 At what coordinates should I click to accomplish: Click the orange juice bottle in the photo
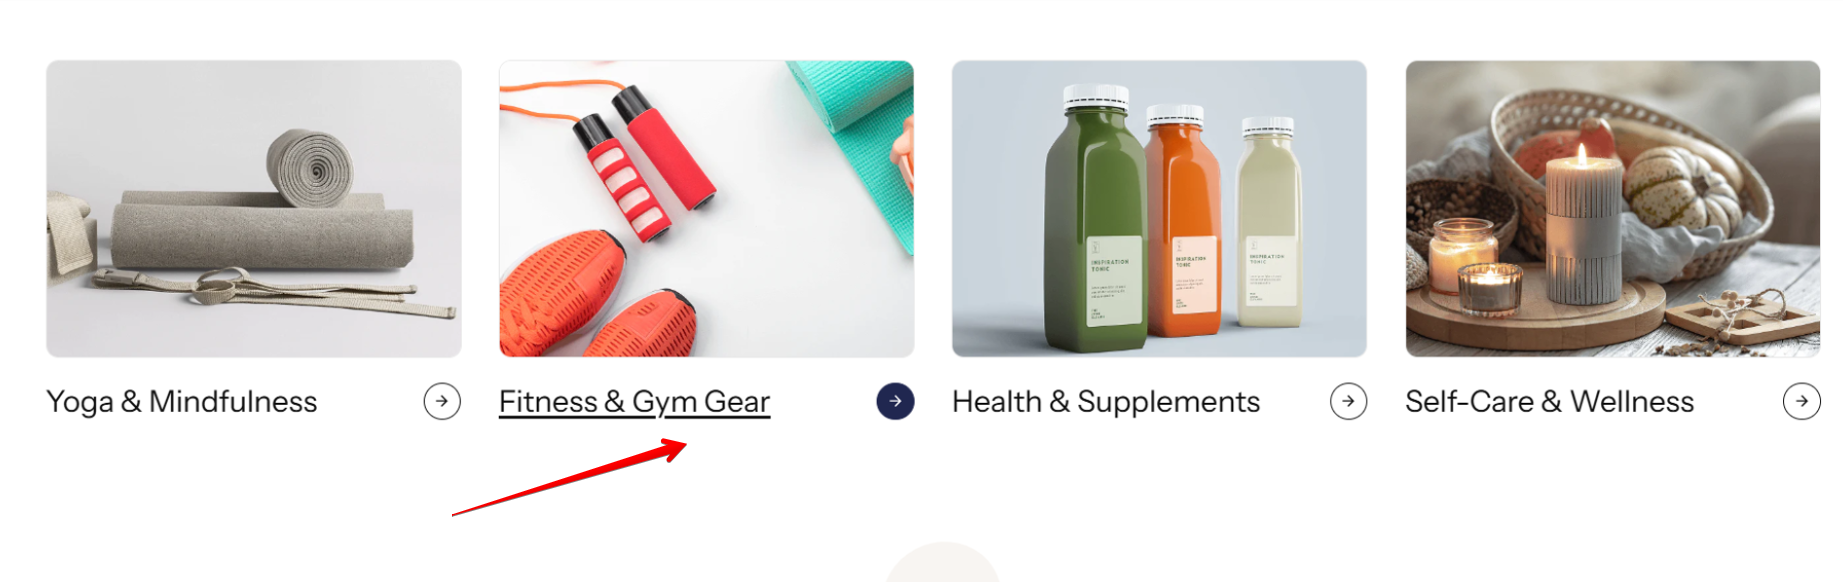(x=1184, y=220)
